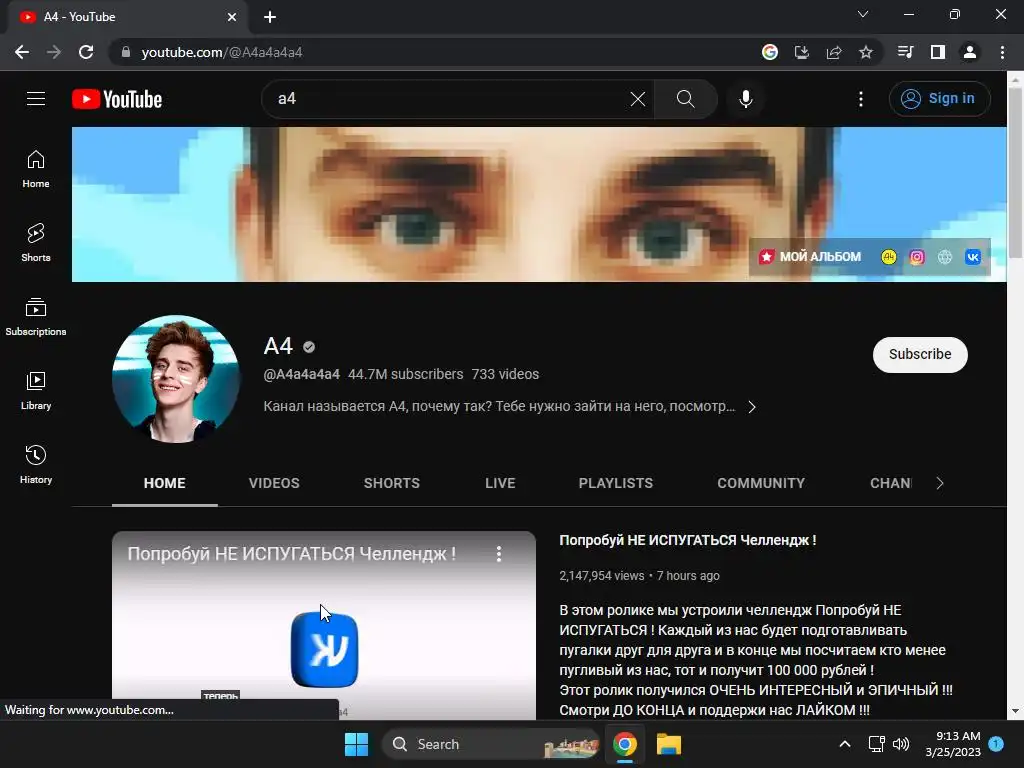This screenshot has height=768, width=1024.
Task: Toggle Chrome side panel
Action: (x=938, y=52)
